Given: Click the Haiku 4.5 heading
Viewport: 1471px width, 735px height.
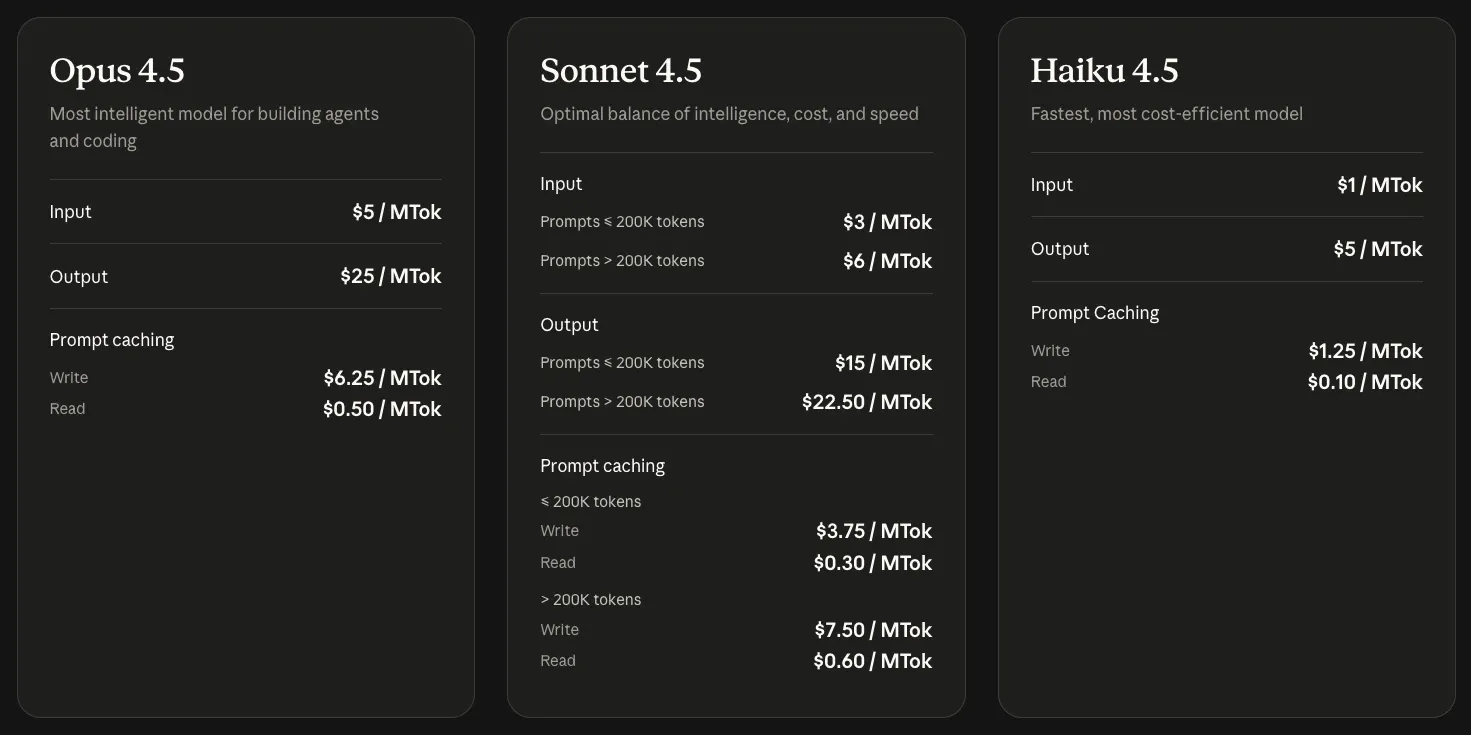Looking at the screenshot, I should coord(1104,71).
